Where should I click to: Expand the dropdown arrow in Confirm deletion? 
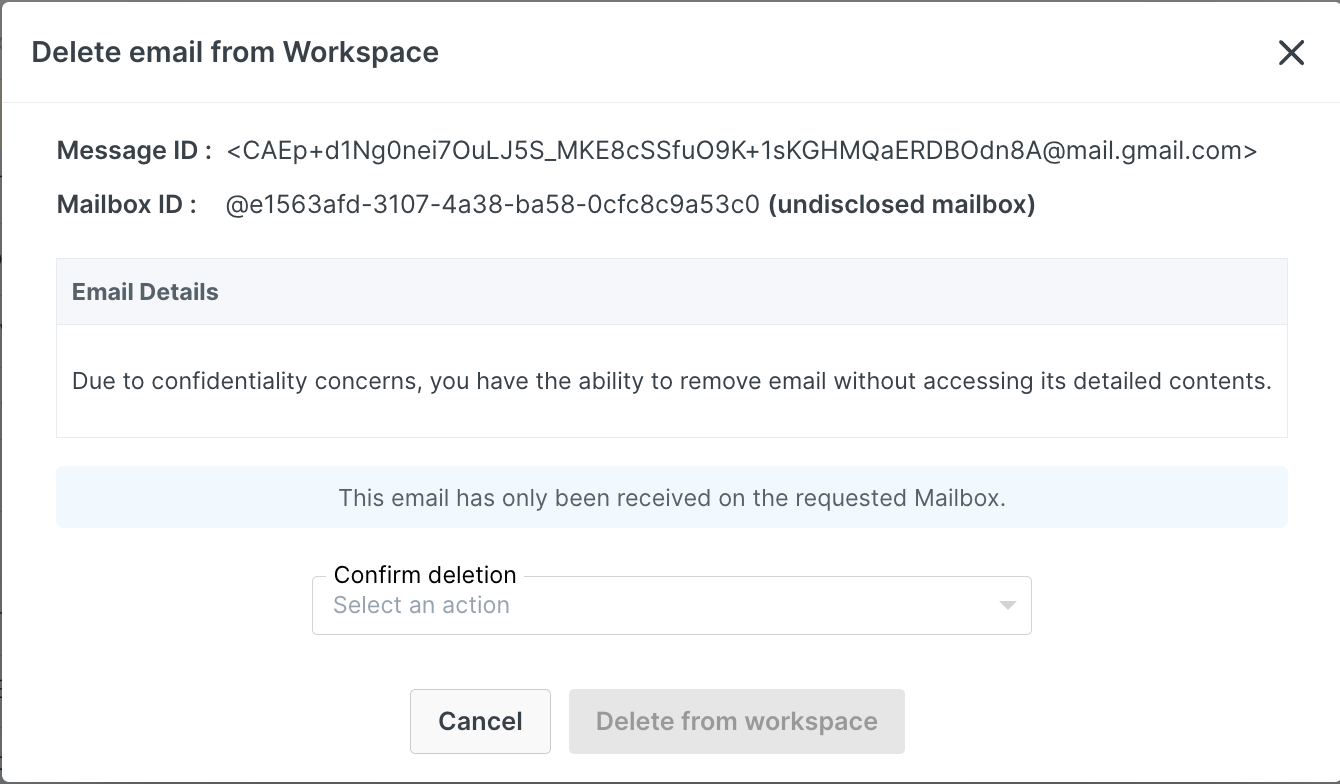[1007, 605]
